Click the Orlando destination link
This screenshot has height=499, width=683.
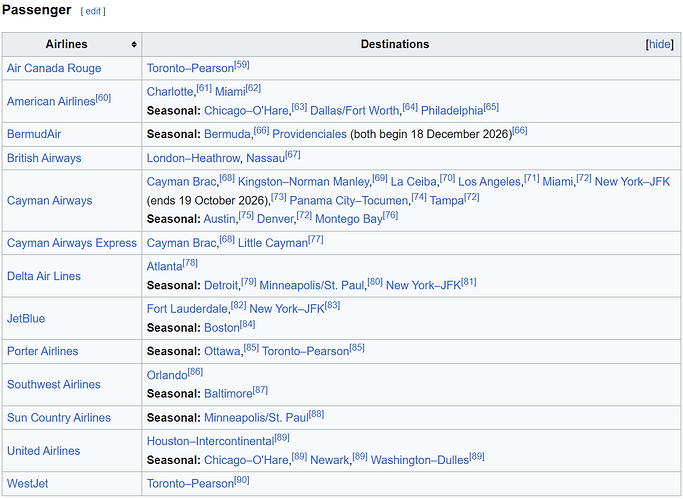(167, 375)
